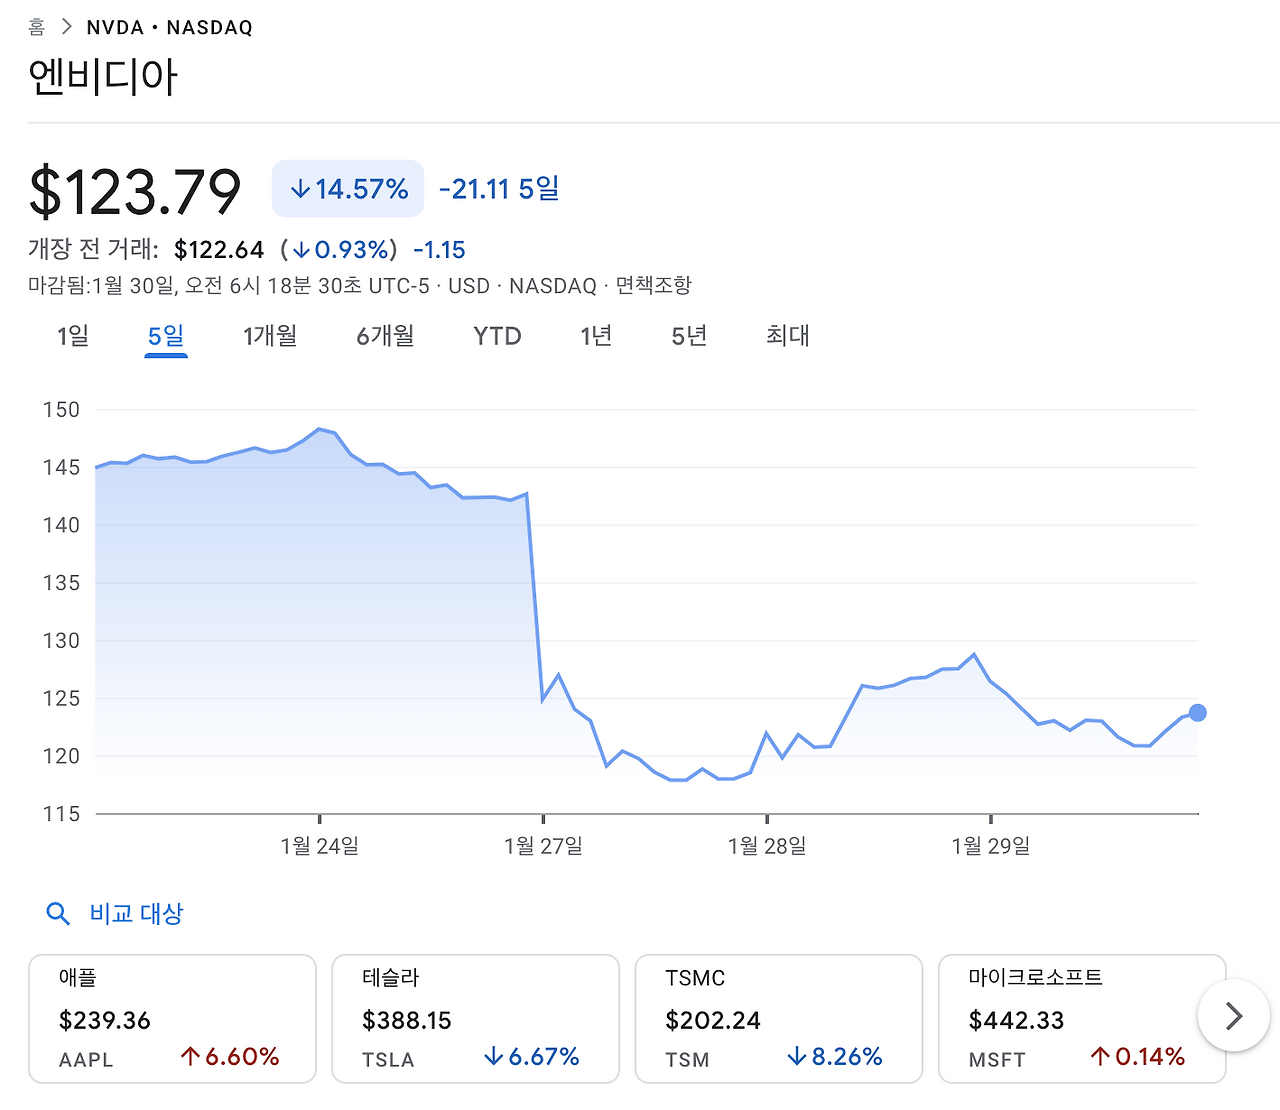Click Apple's red up arrow 6.60%
This screenshot has height=1110, width=1280.
tap(229, 1057)
